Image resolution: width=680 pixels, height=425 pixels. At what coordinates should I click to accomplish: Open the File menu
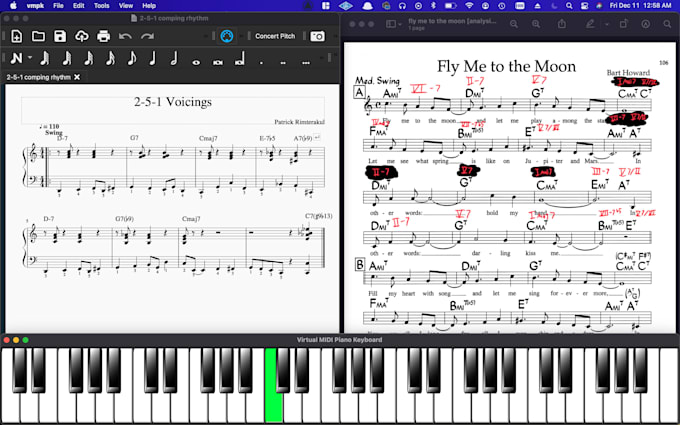(x=58, y=6)
